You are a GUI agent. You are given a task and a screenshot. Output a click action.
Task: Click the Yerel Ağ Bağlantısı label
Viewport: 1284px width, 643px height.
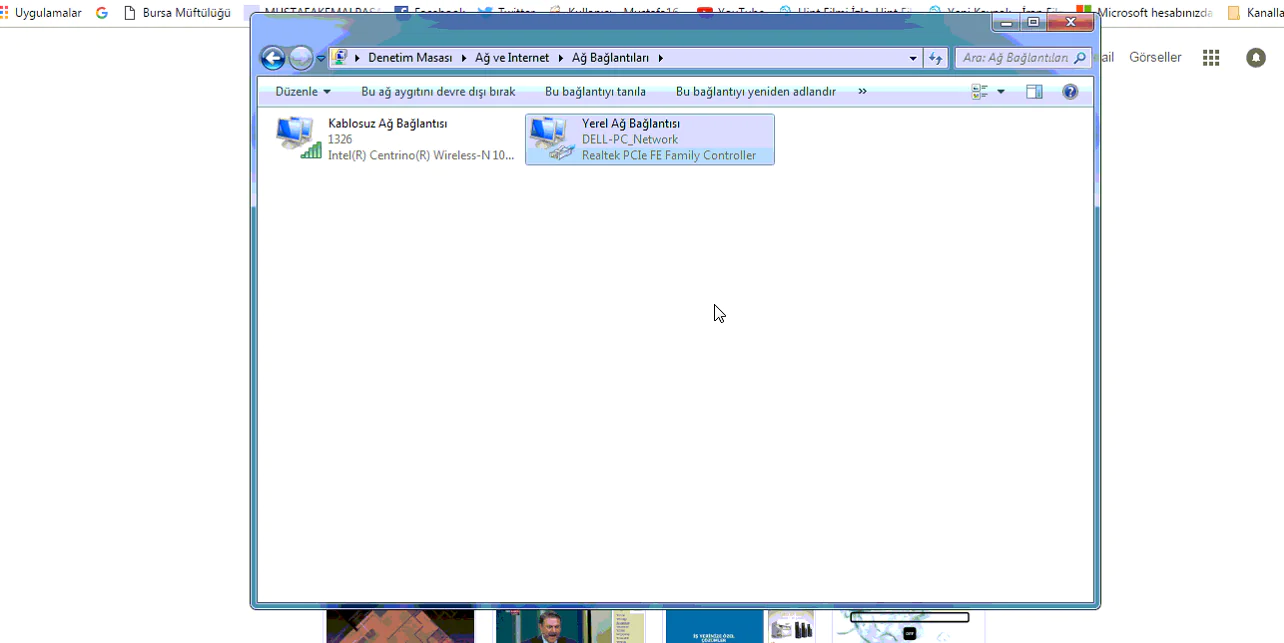(631, 123)
